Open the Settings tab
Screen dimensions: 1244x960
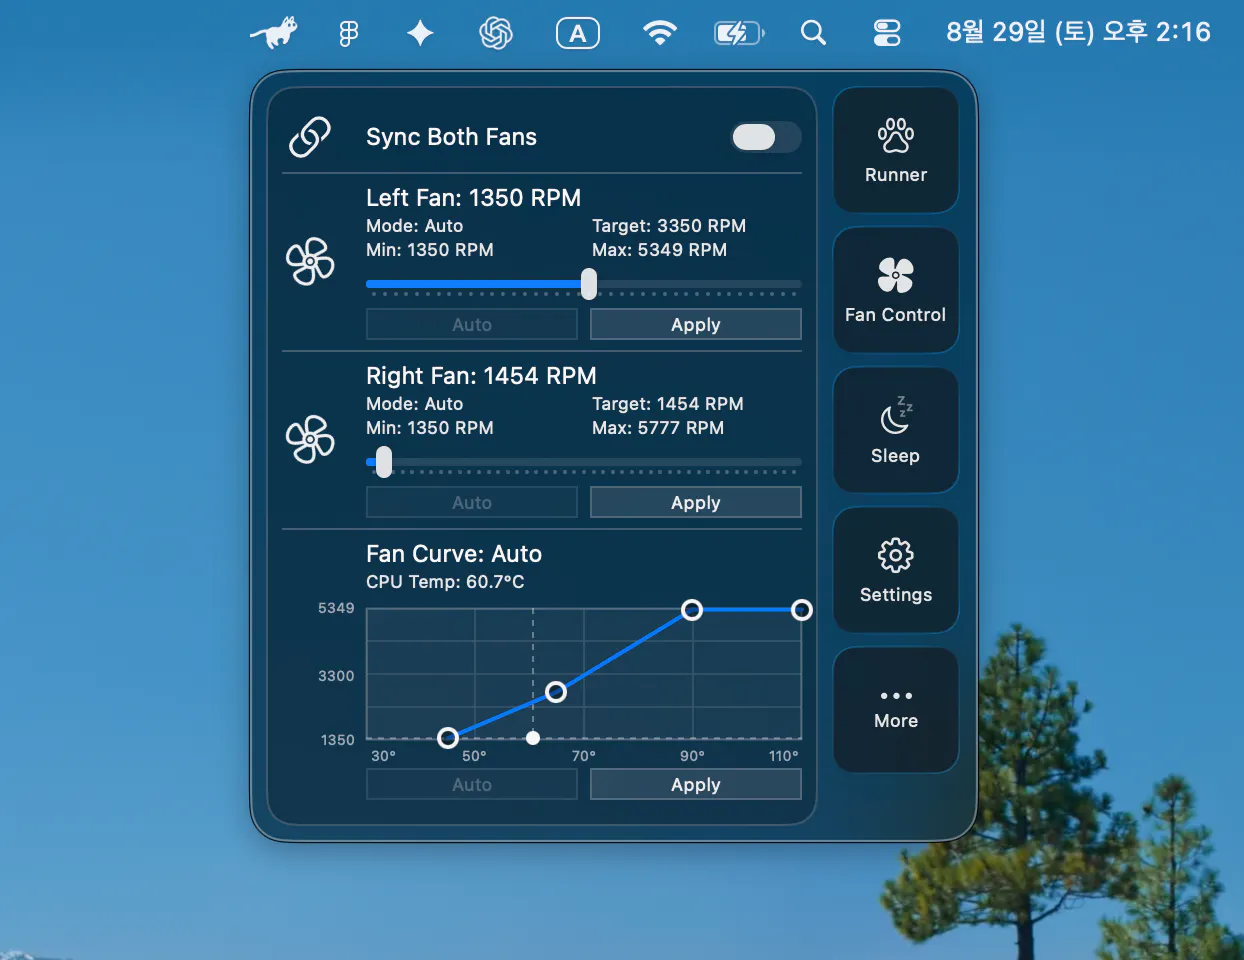click(x=896, y=570)
